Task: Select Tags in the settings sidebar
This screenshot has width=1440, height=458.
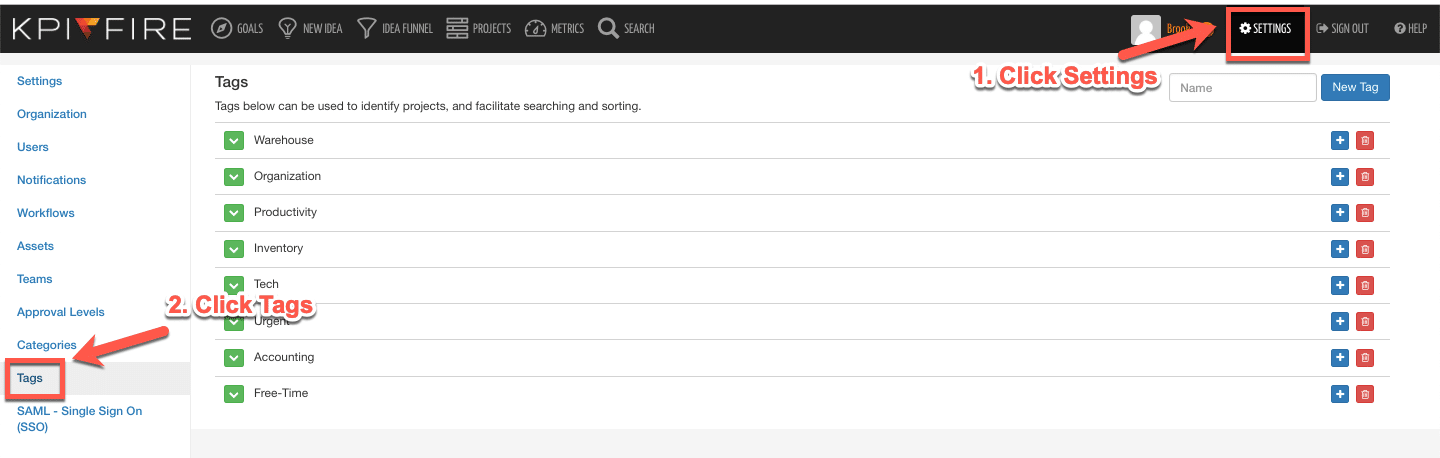Action: tap(30, 378)
